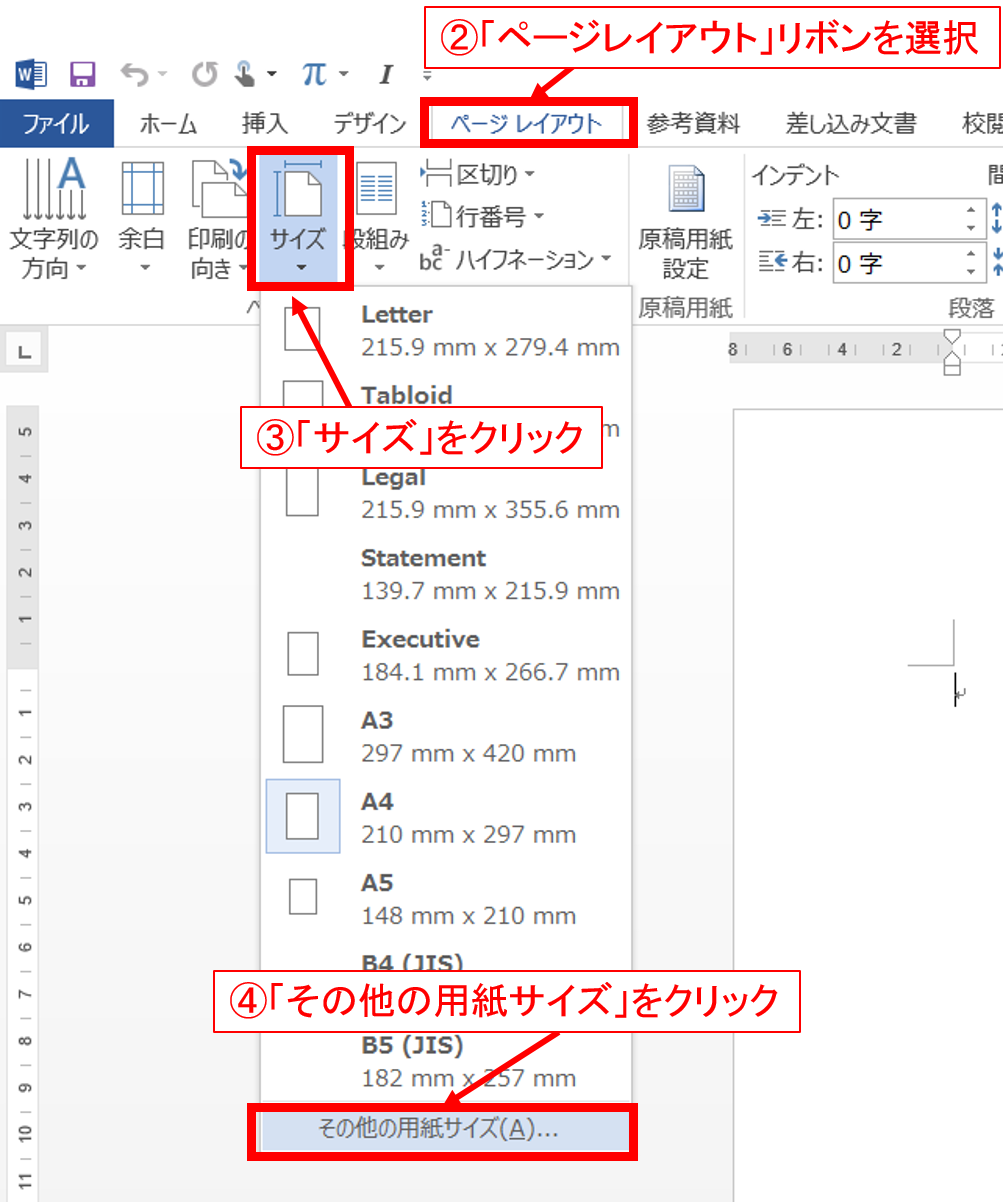Open 印刷の向き orientation menu
Viewport: 1003px width, 1202px height.
[x=217, y=221]
